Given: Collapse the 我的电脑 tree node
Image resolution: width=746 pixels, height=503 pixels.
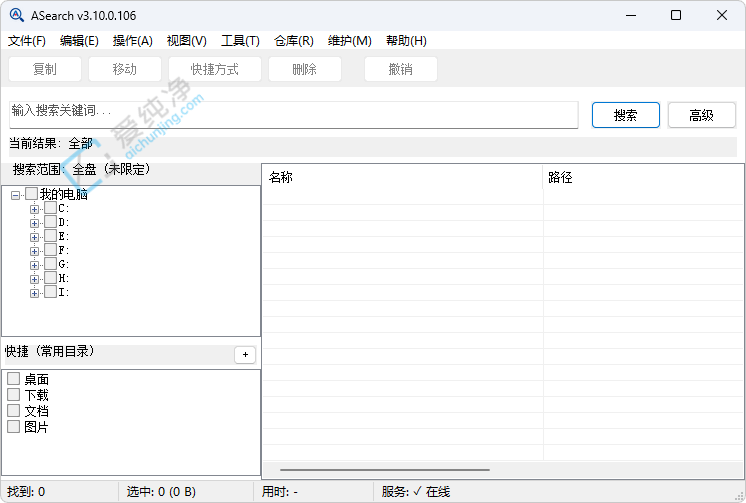Looking at the screenshot, I should [x=16, y=195].
